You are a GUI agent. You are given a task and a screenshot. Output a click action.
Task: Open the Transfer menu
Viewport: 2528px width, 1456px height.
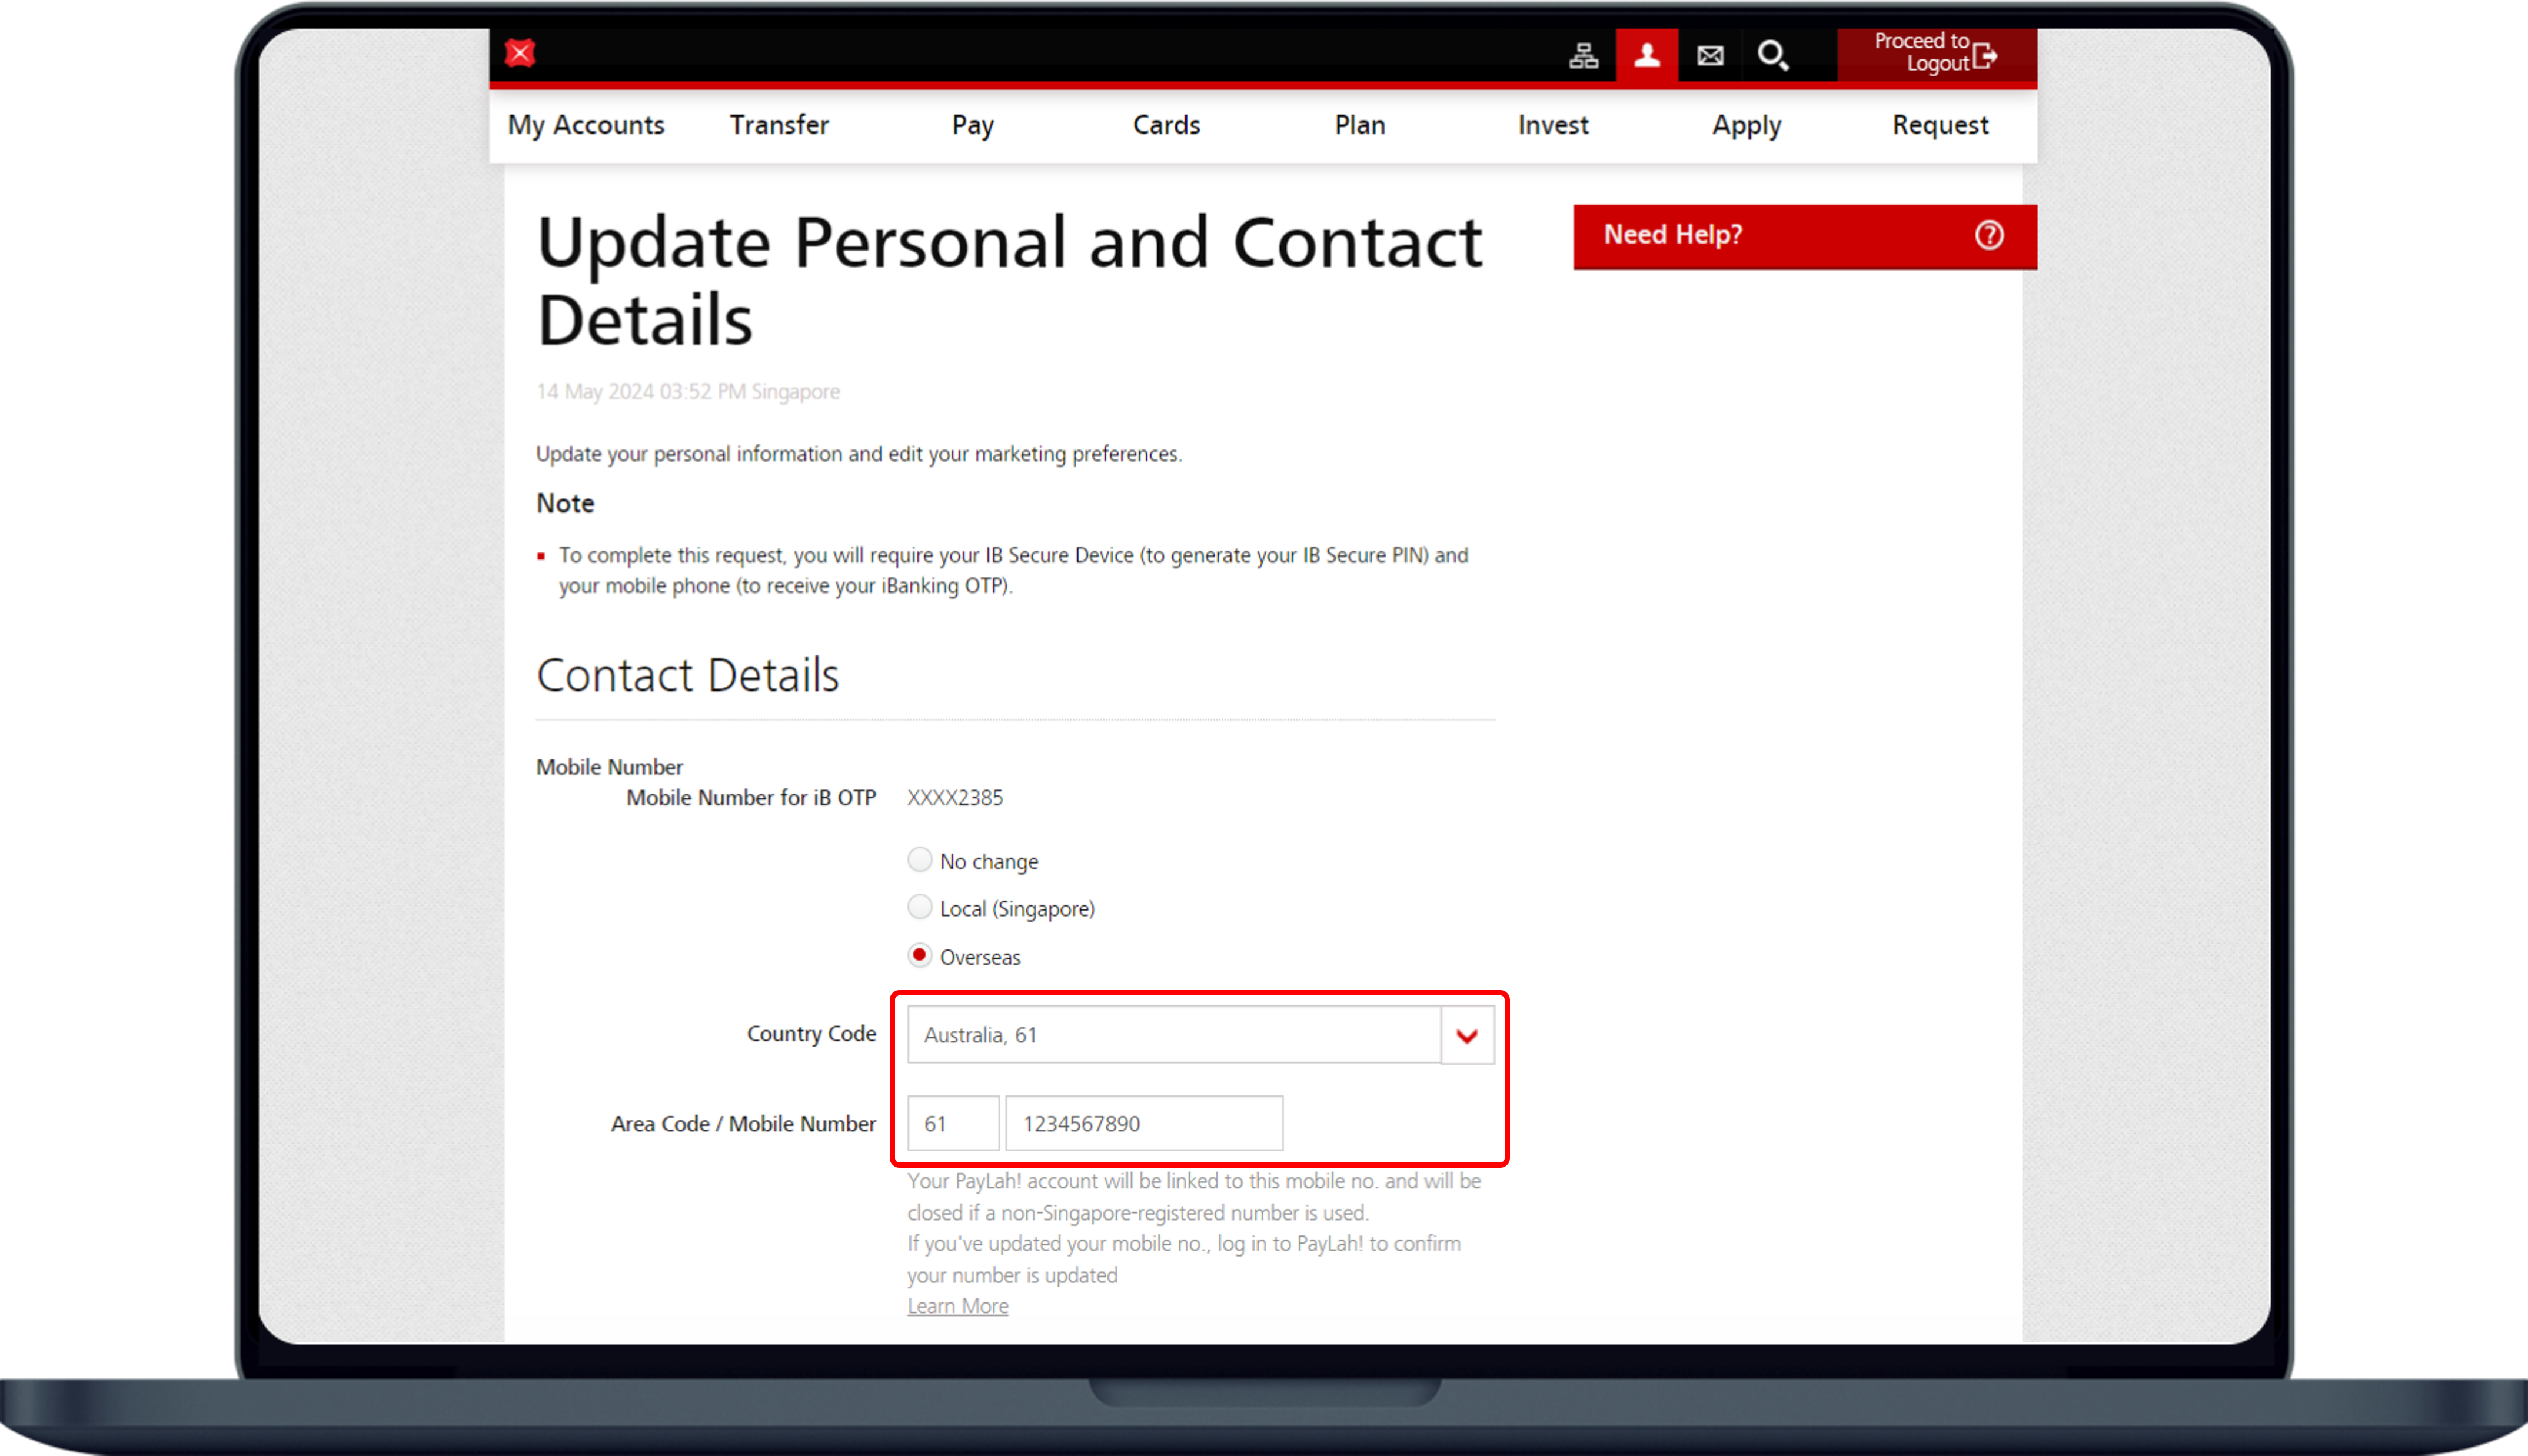pyautogui.click(x=779, y=125)
